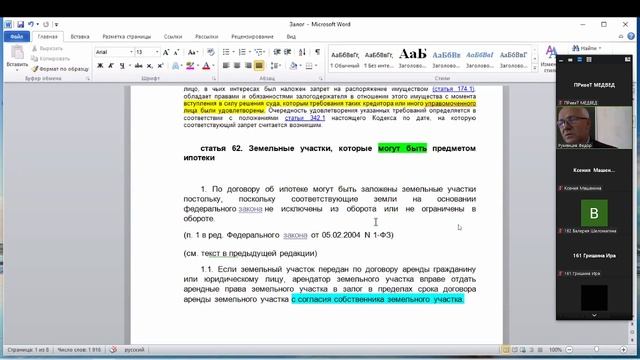640x360 pixels.
Task: Switch to the Ссылки tab
Action: click(x=173, y=37)
